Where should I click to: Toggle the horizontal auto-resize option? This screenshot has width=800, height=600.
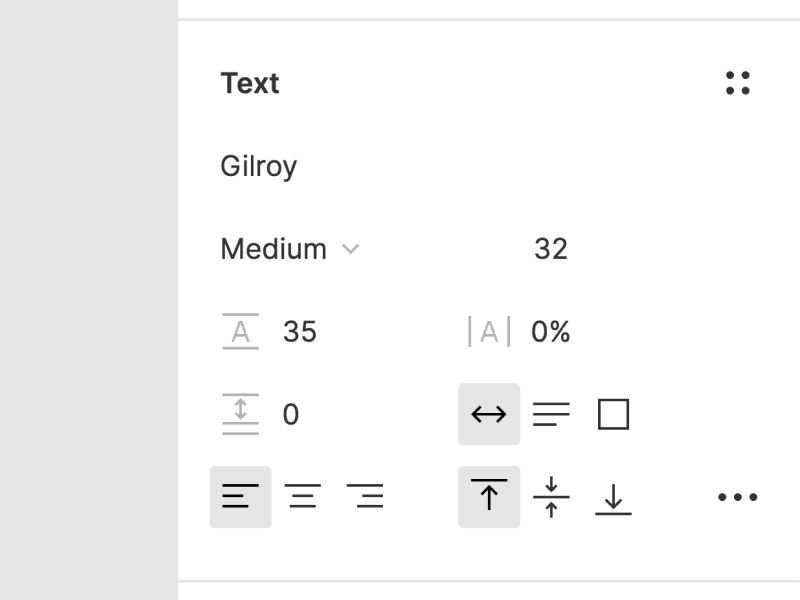(489, 413)
